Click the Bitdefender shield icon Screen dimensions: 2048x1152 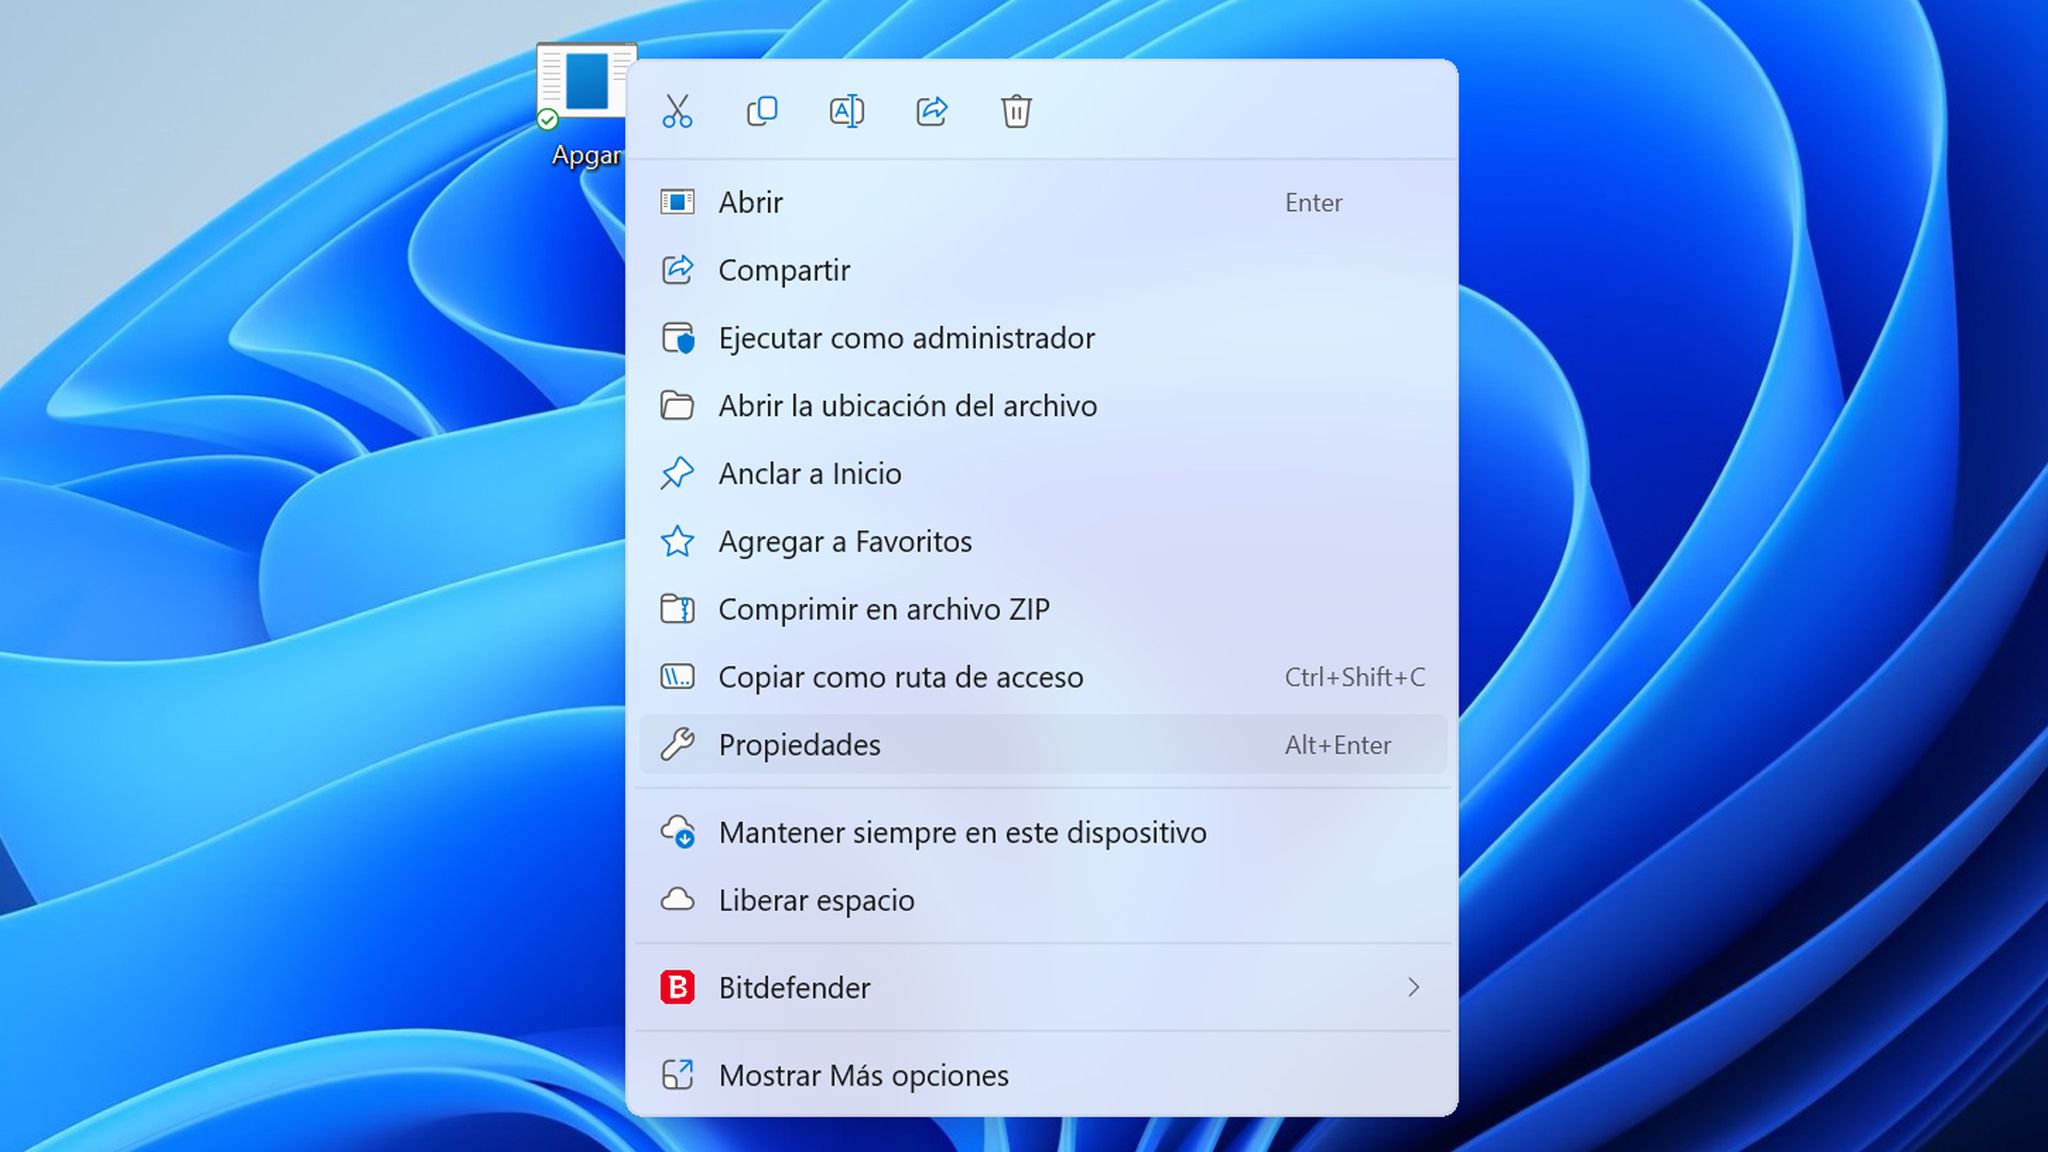(678, 987)
